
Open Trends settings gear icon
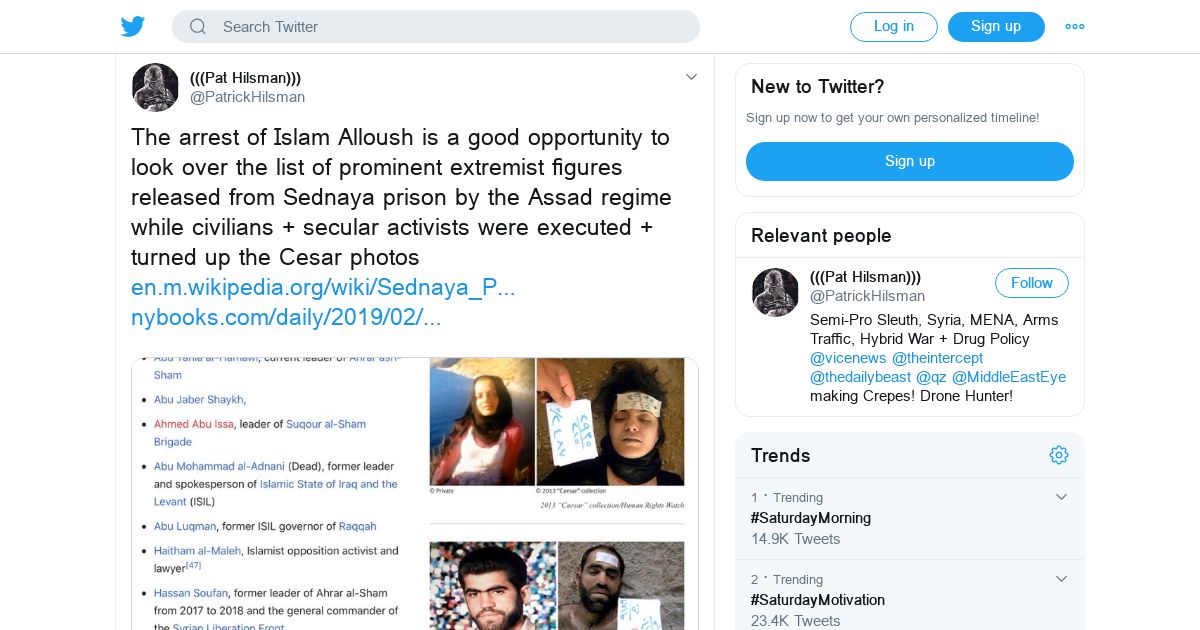pyautogui.click(x=1059, y=455)
